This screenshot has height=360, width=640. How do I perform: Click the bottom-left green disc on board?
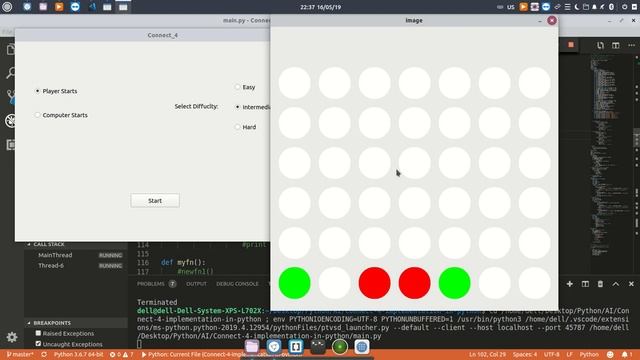tap(294, 283)
